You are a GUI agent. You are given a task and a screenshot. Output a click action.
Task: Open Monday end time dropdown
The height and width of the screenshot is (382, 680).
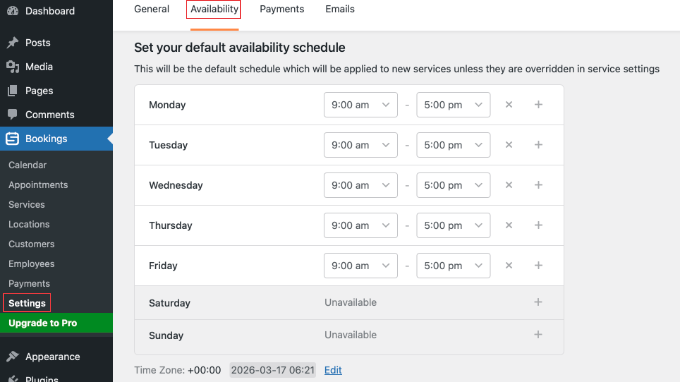453,105
